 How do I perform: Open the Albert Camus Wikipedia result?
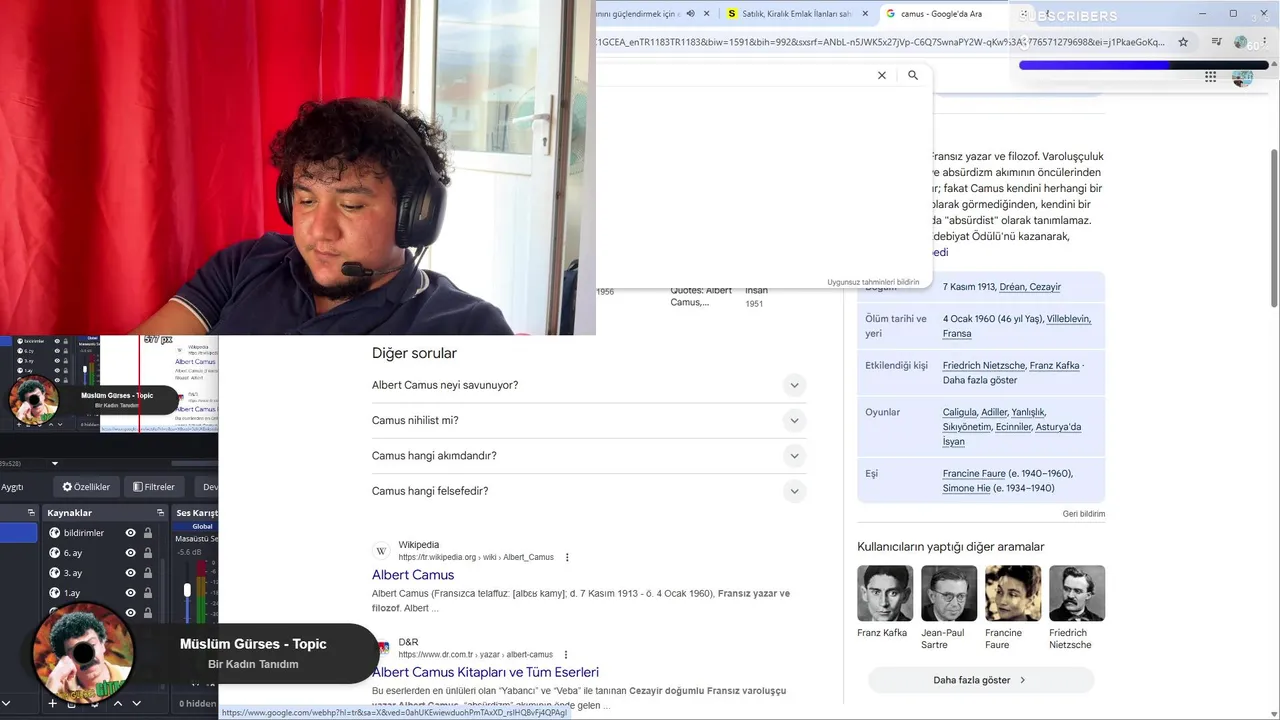(x=413, y=575)
